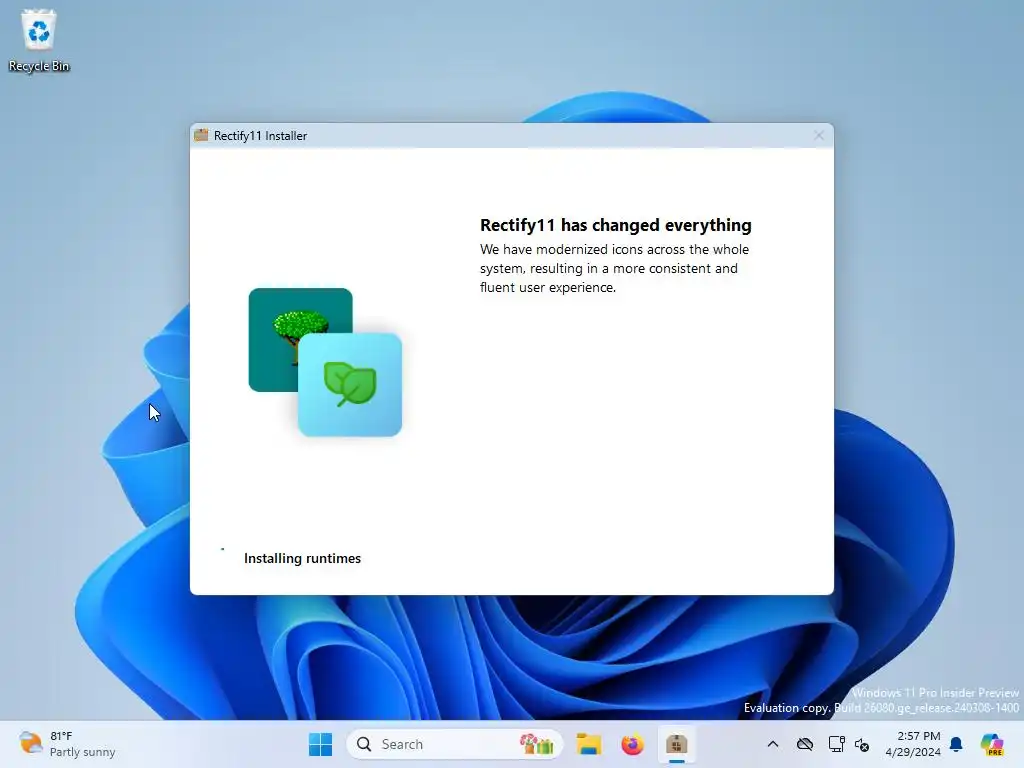Open the weather widget showing 81°F
Image resolution: width=1024 pixels, height=768 pixels.
[68, 744]
